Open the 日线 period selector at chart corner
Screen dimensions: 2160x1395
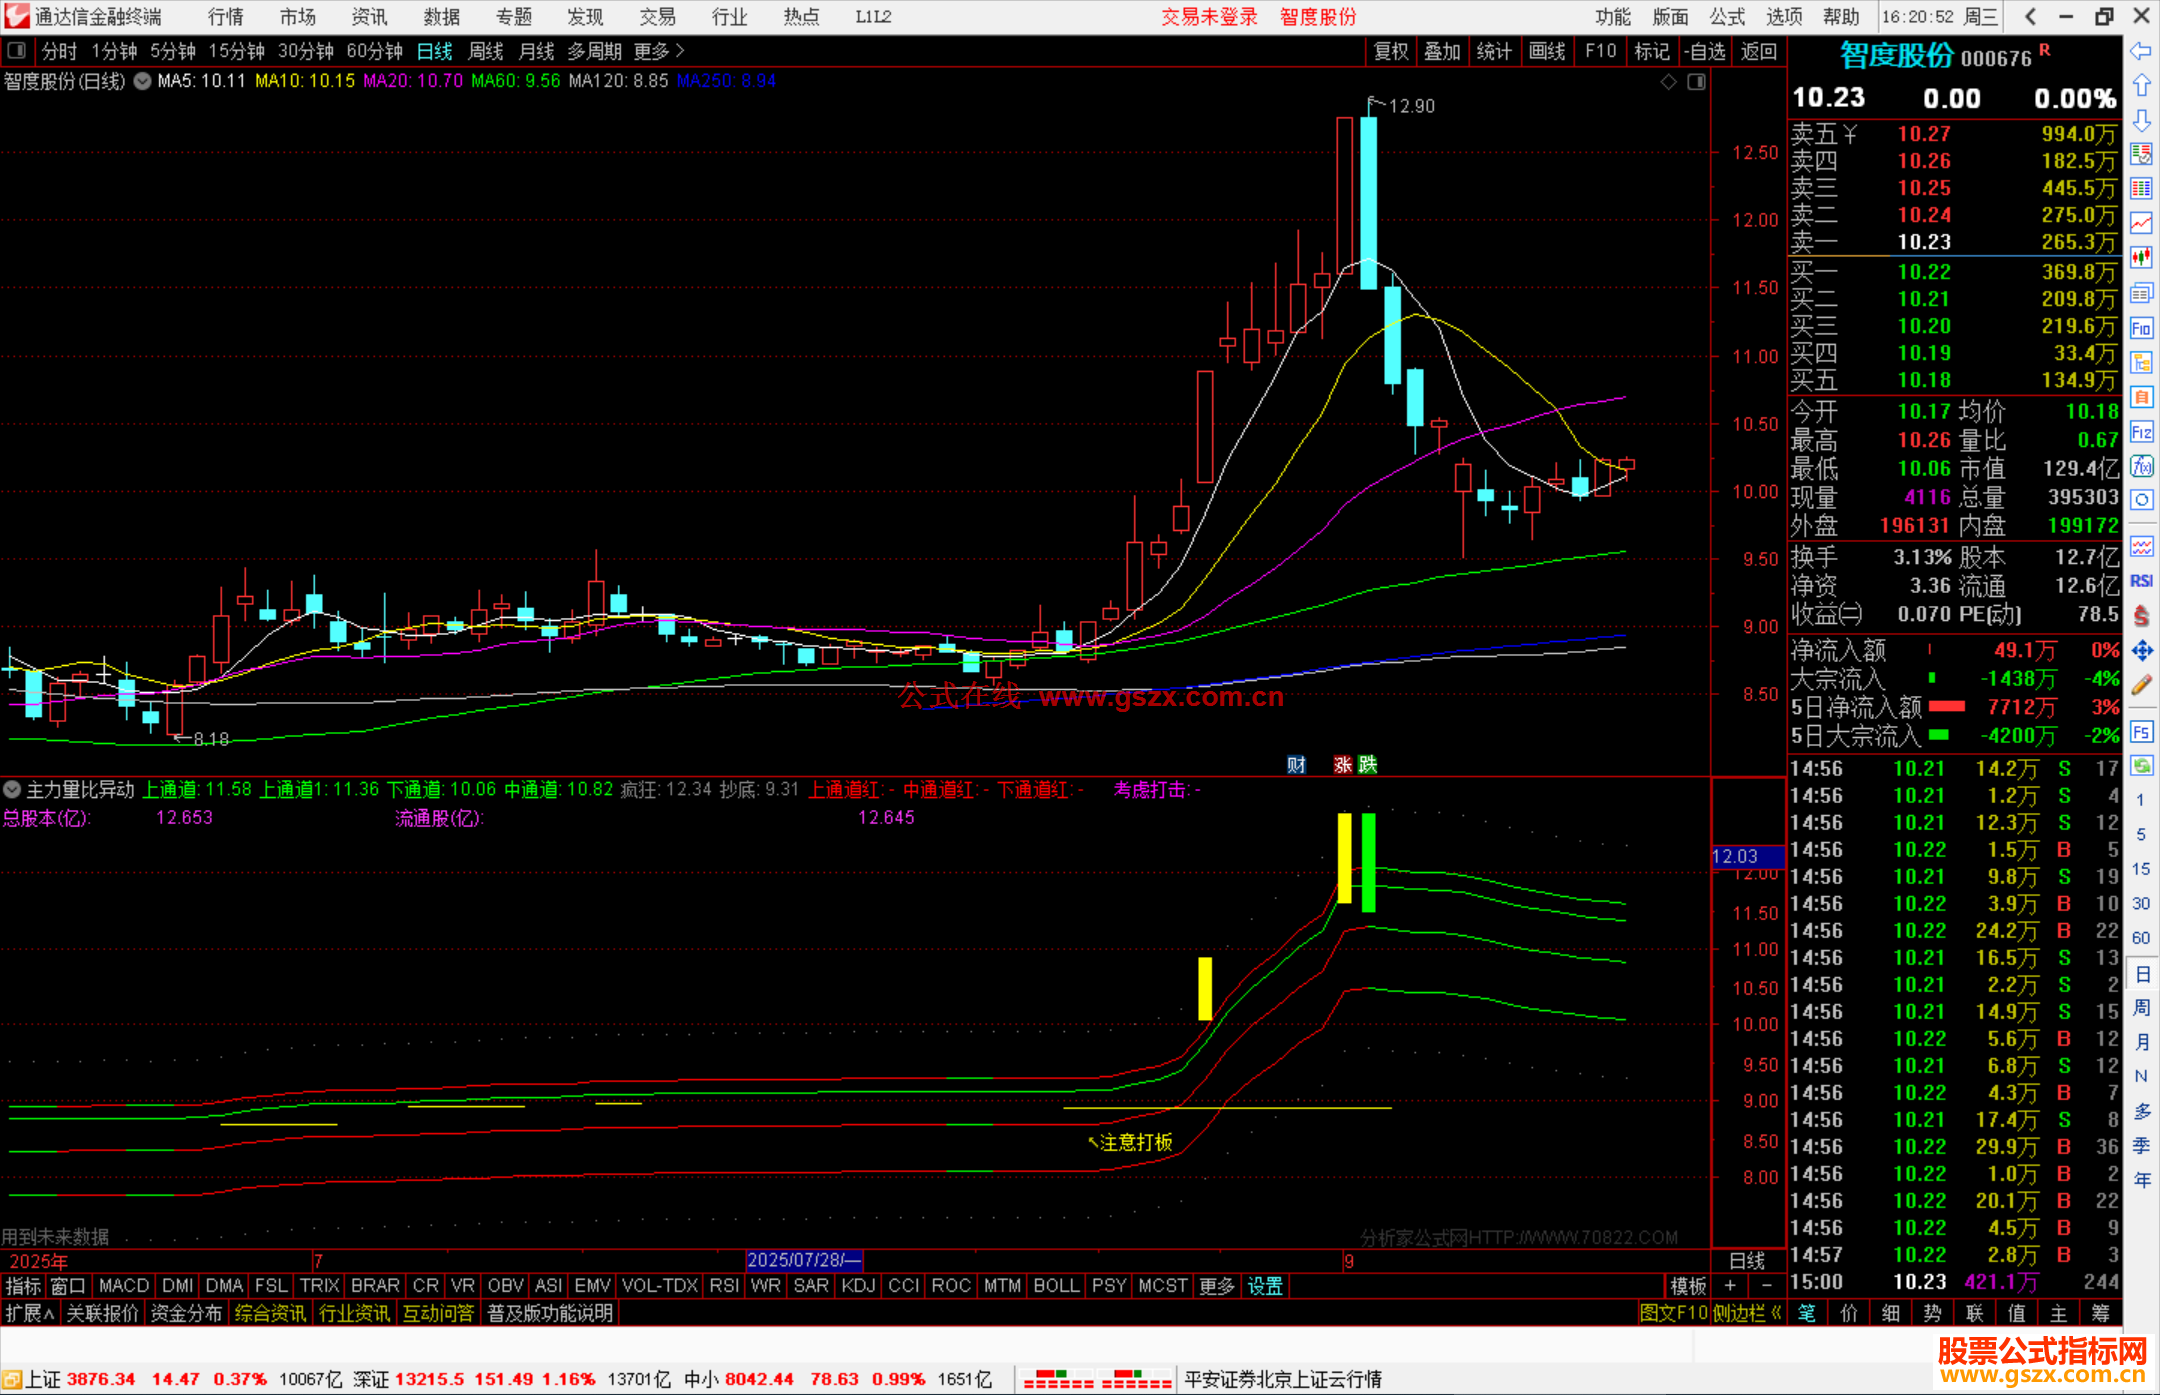(x=1747, y=1261)
